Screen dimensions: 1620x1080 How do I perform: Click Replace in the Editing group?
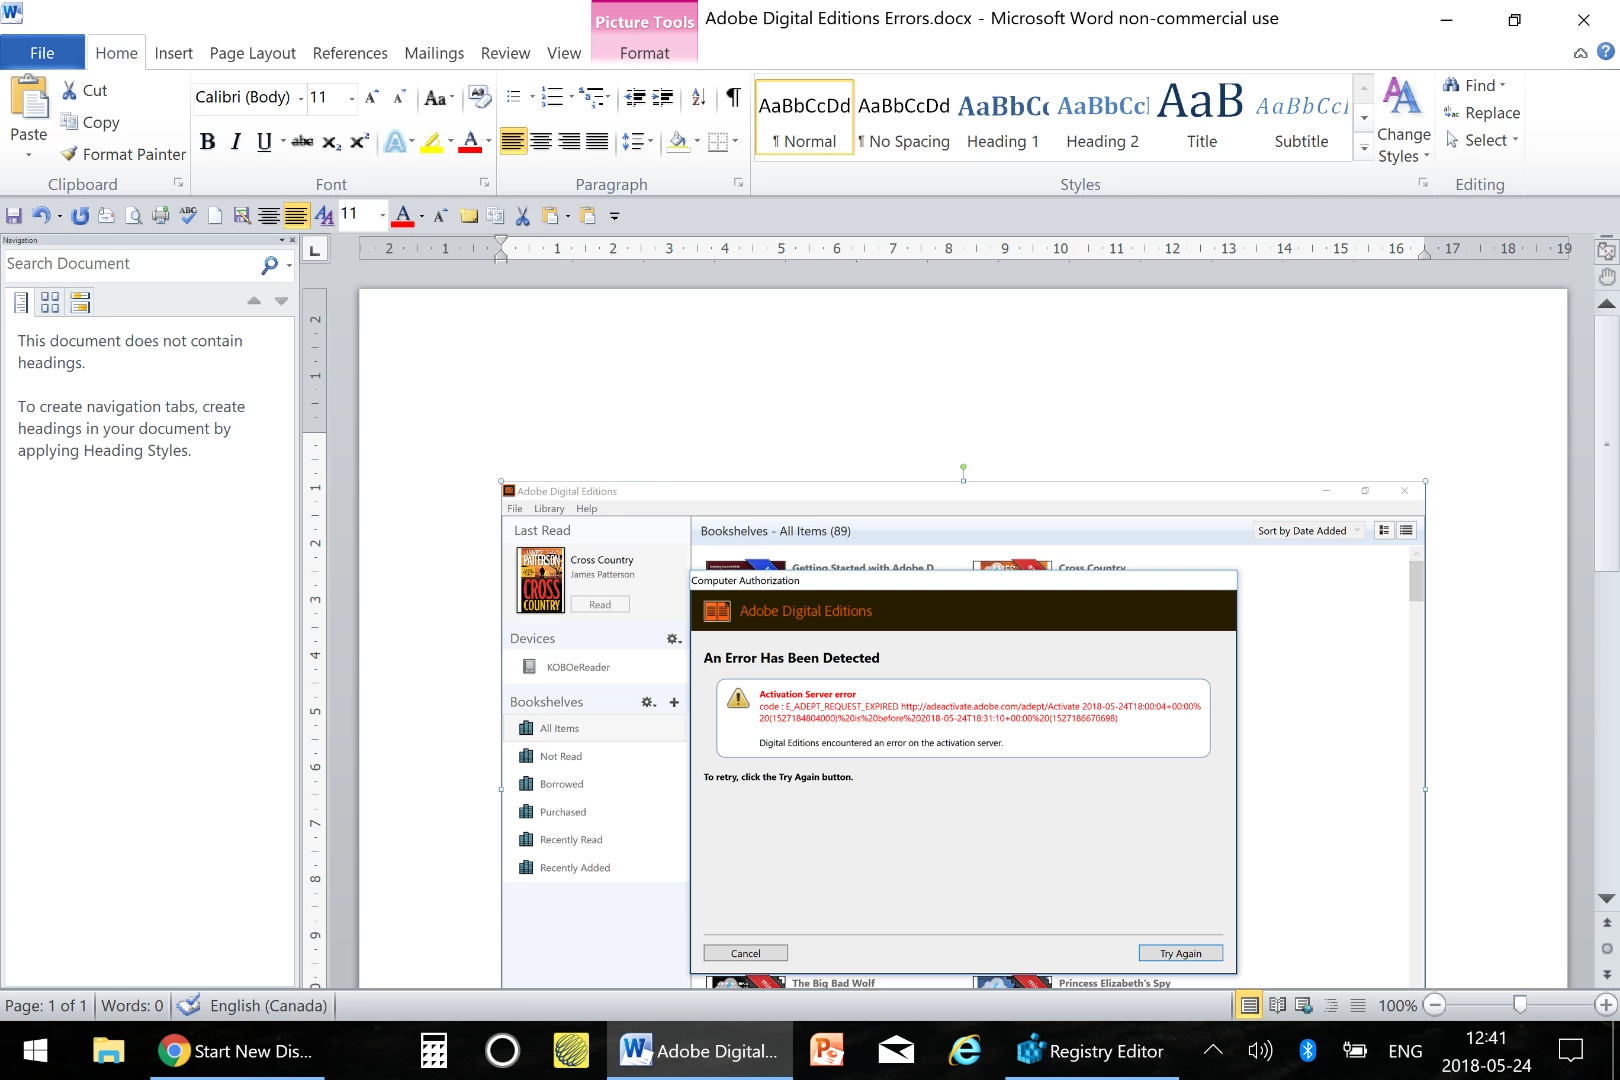pyautogui.click(x=1482, y=113)
